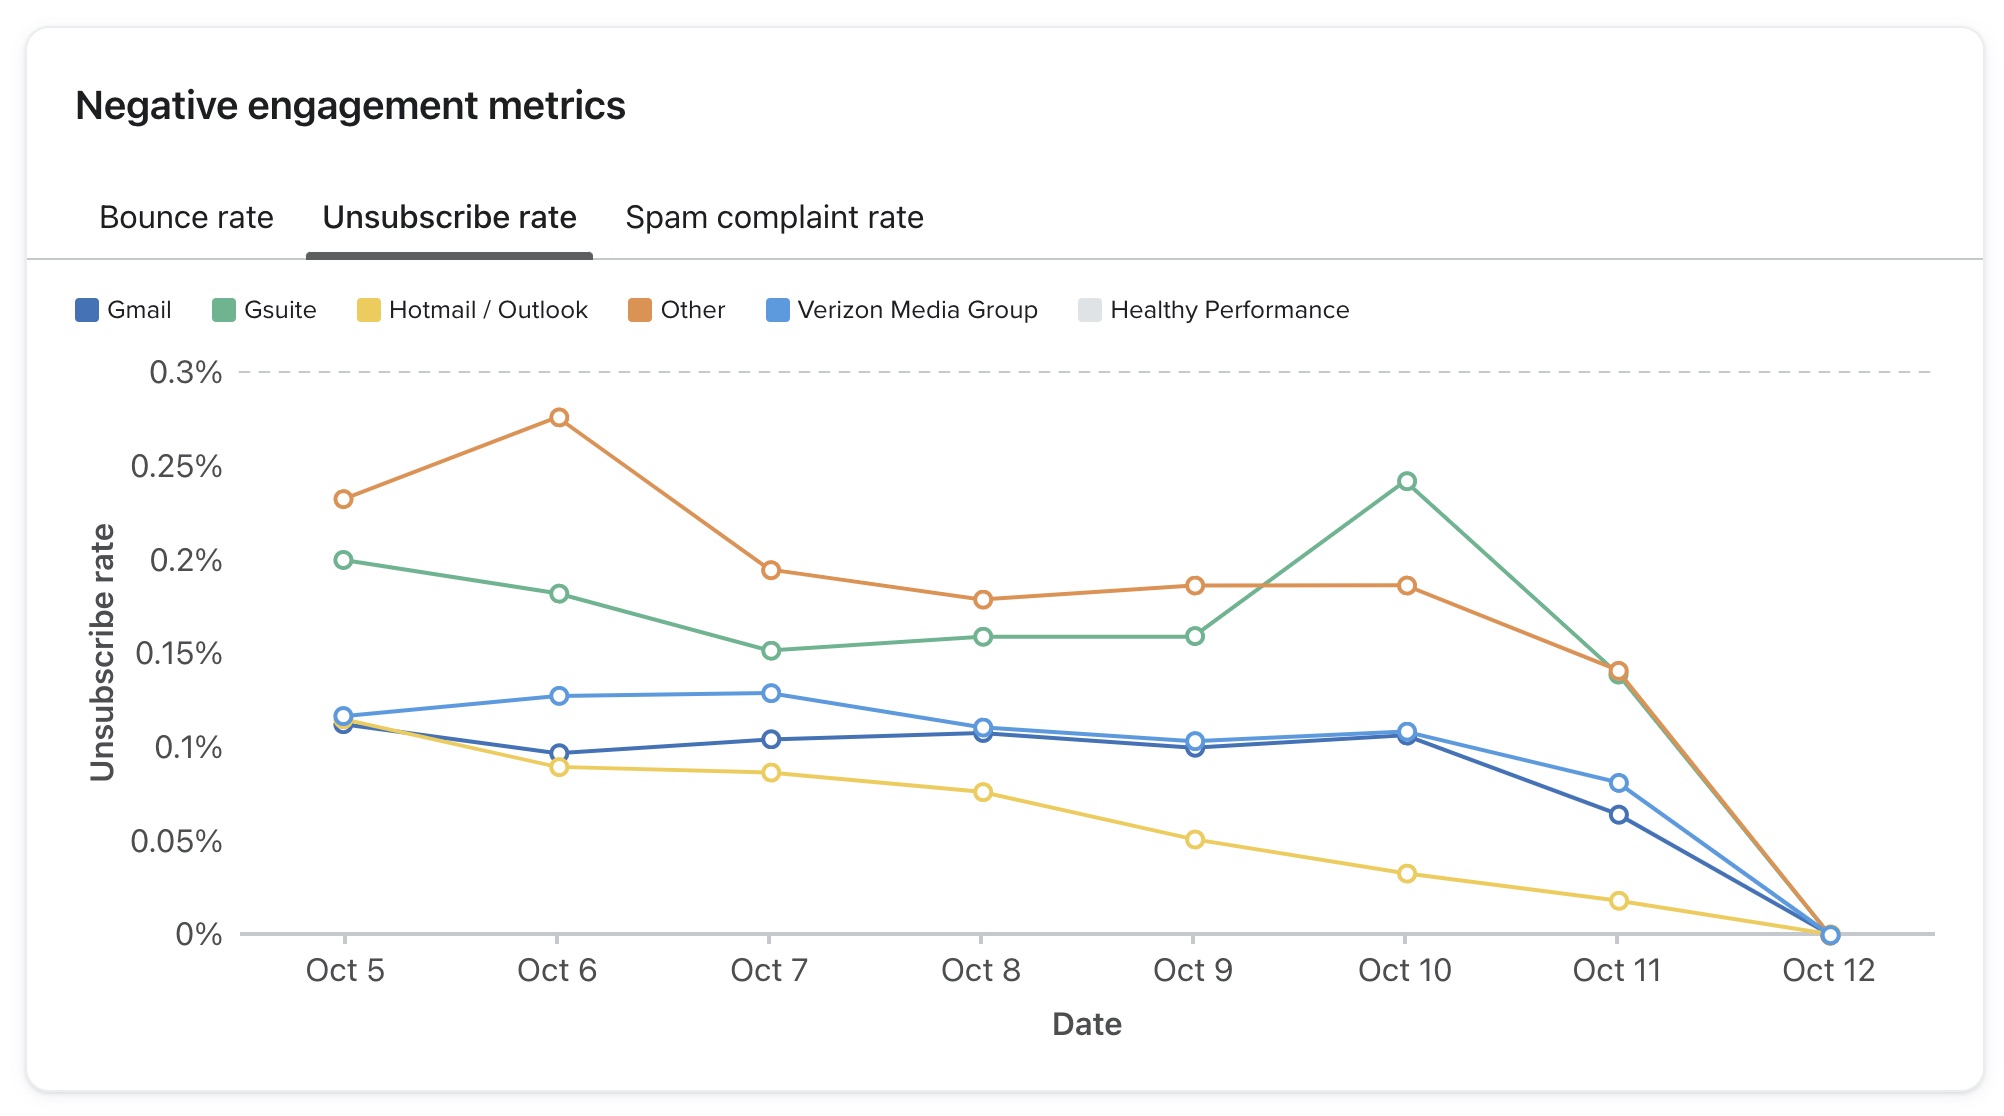Open the Spam complaint rate tab
Viewport: 2004px width, 1116px height.
click(775, 217)
